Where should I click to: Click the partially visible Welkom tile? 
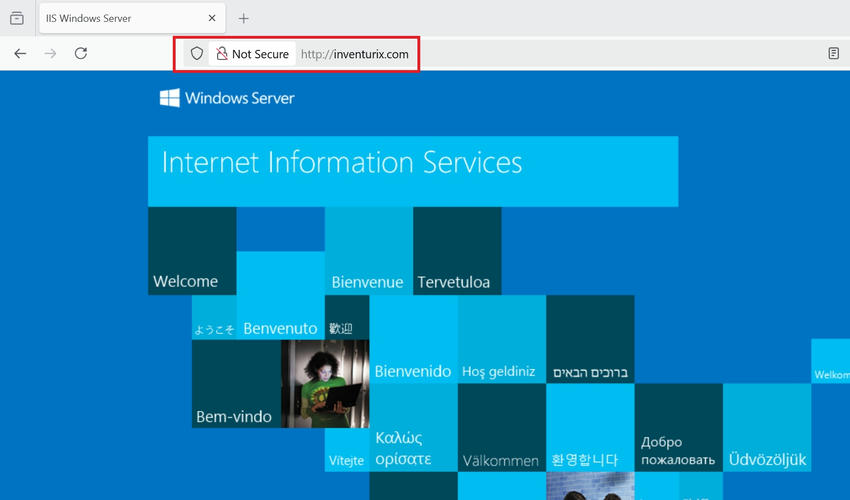830,361
